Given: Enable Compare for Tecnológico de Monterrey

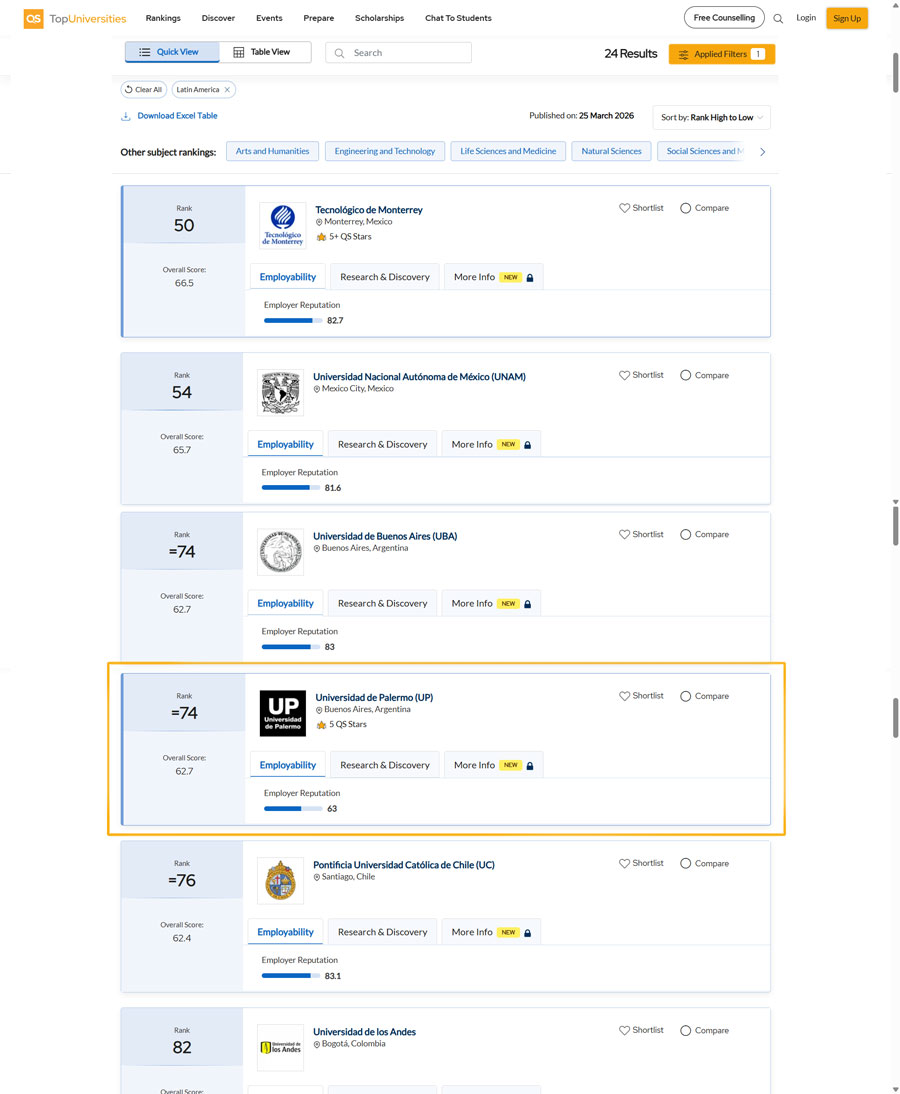Looking at the screenshot, I should pyautogui.click(x=686, y=208).
